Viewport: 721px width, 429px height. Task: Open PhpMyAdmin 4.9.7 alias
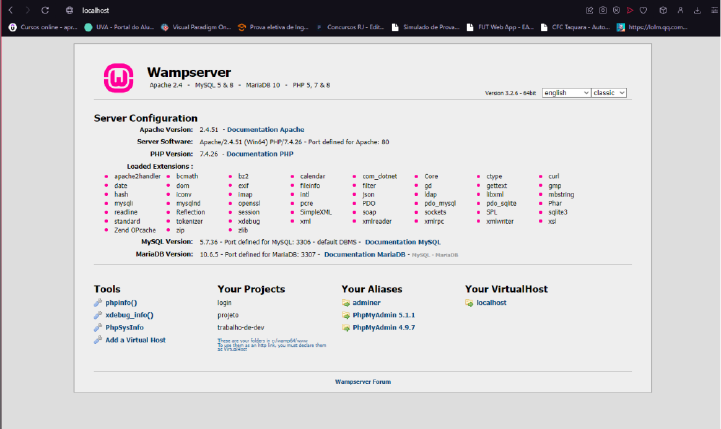pos(383,327)
